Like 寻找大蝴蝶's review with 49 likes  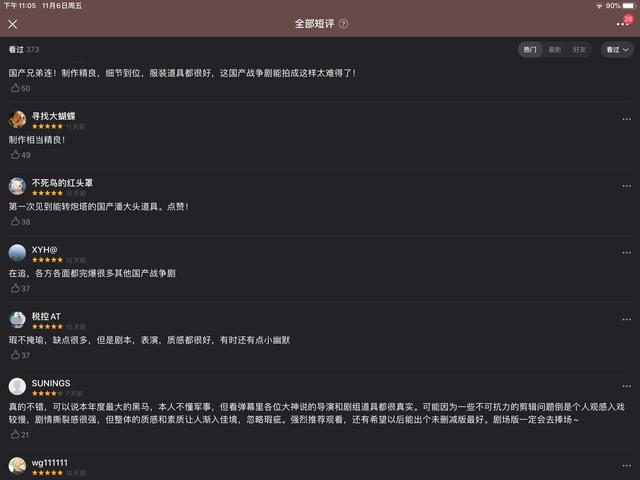[20, 155]
